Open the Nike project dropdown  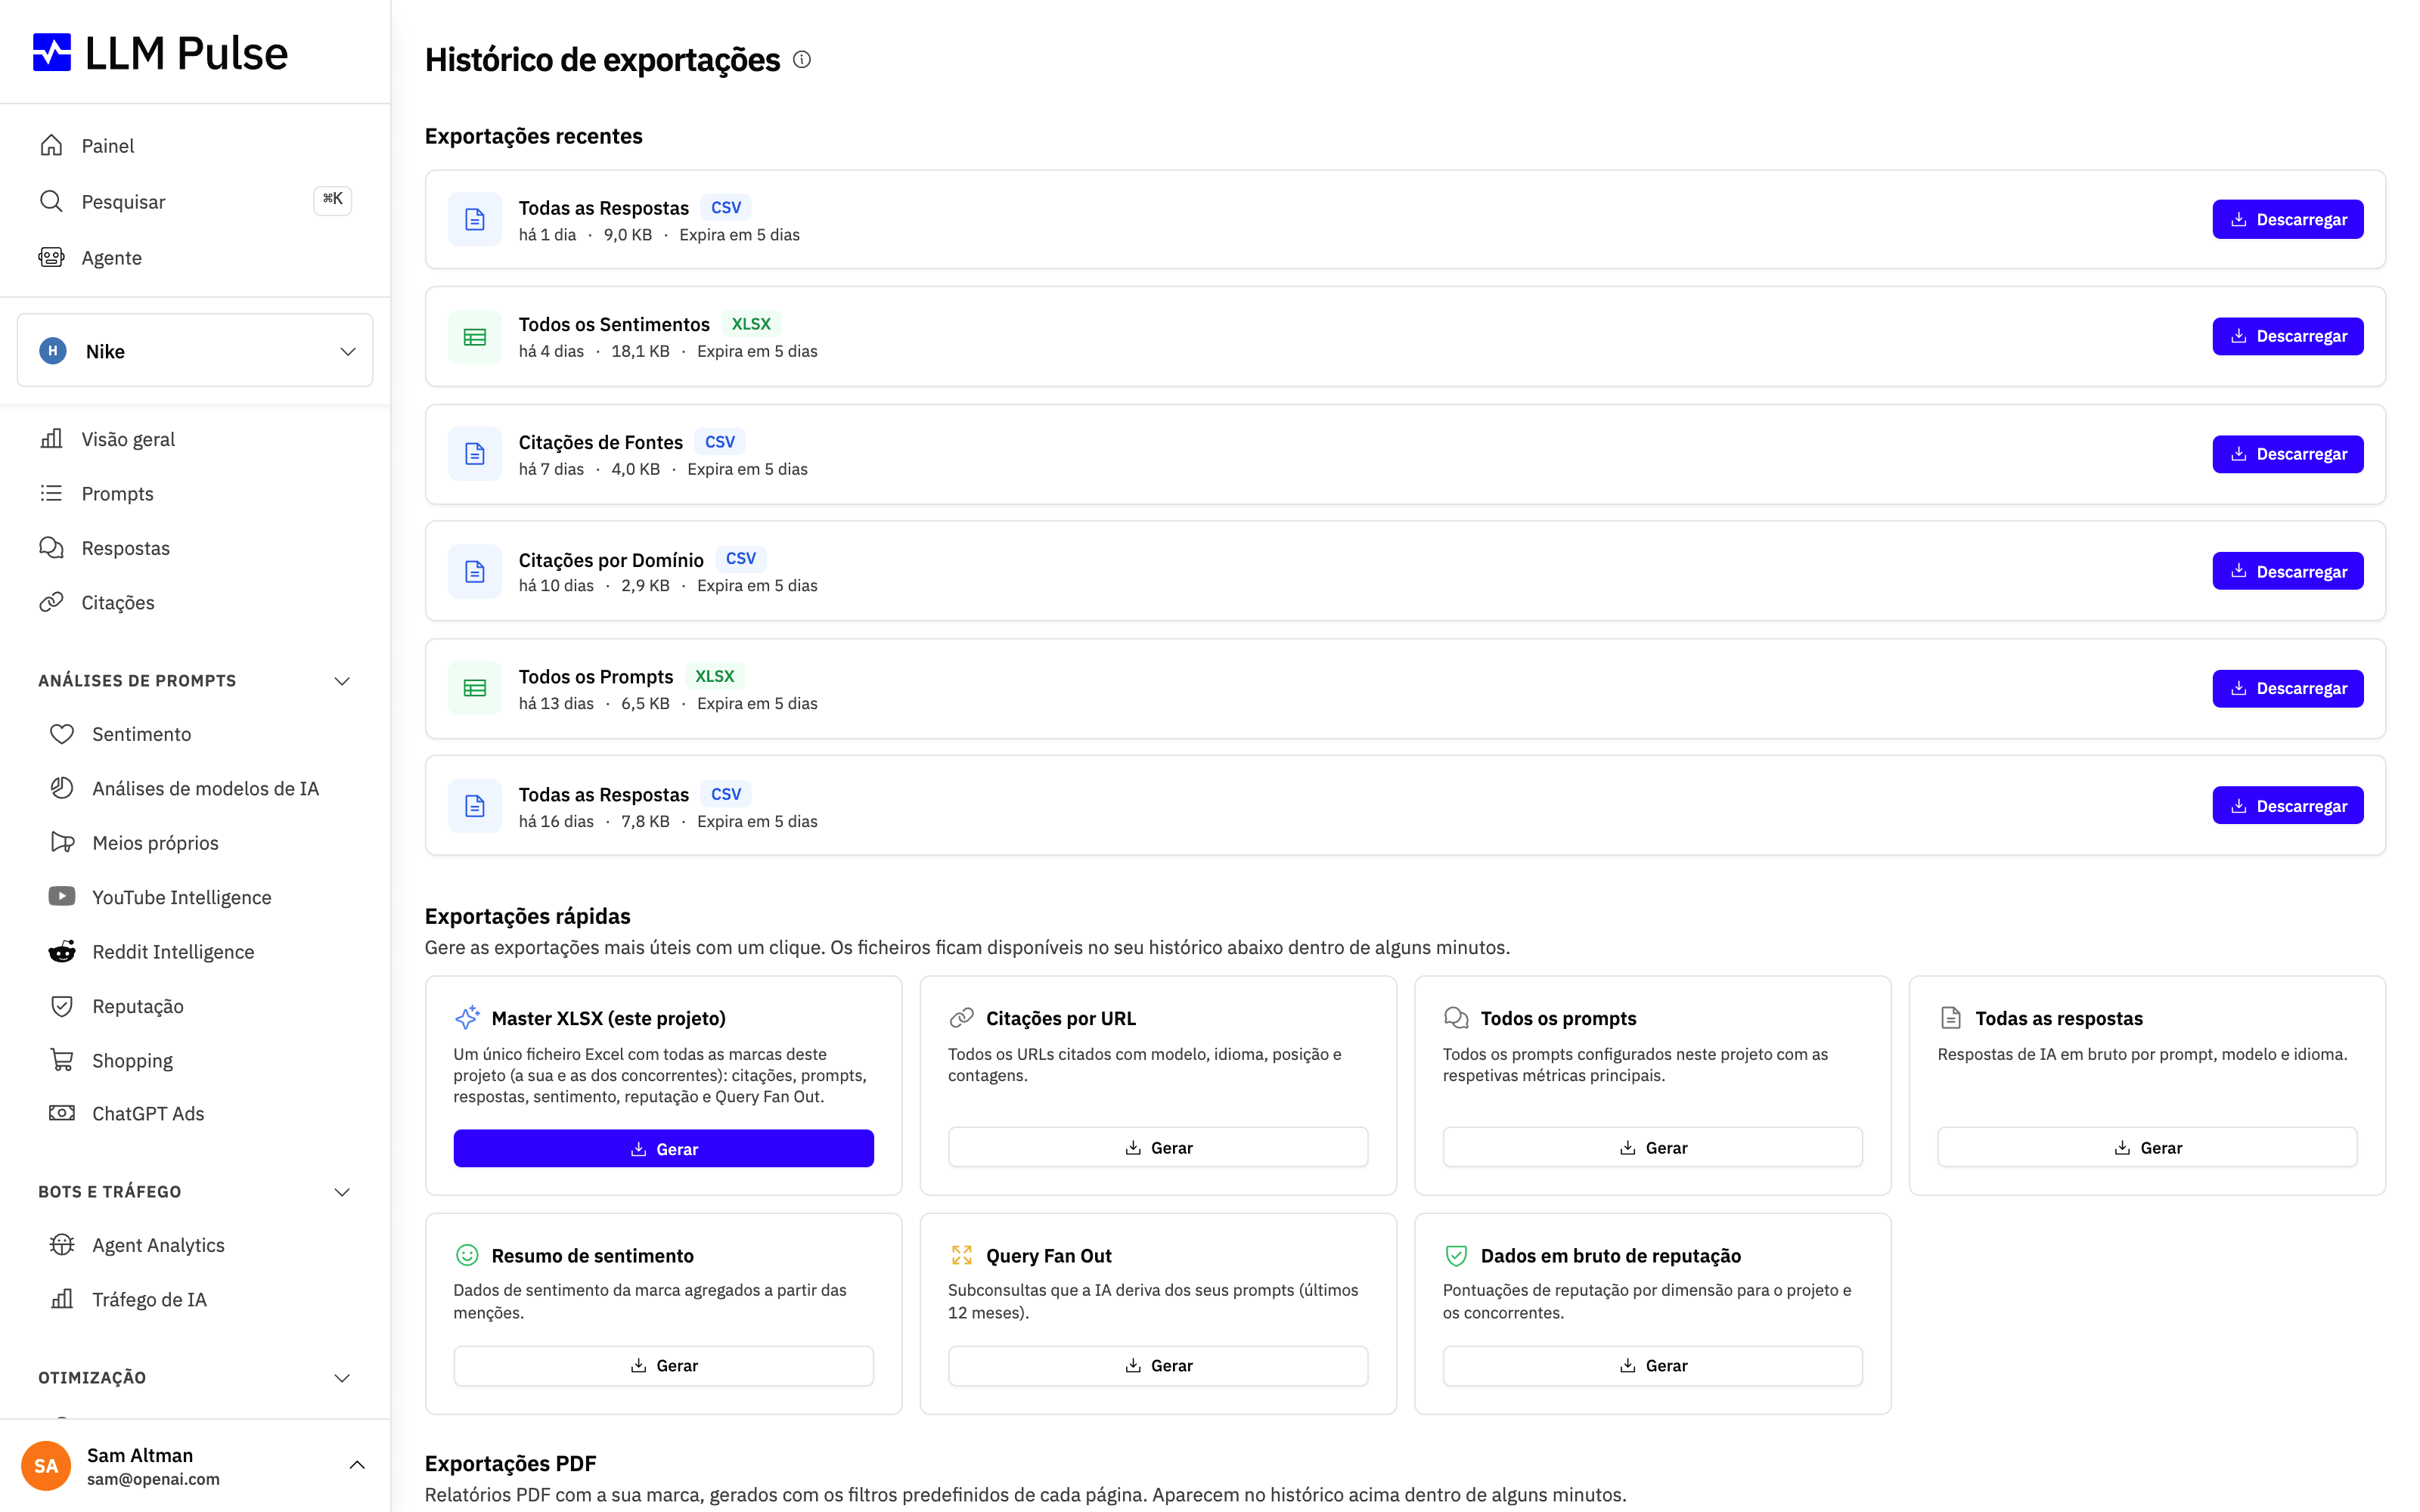[x=195, y=351]
